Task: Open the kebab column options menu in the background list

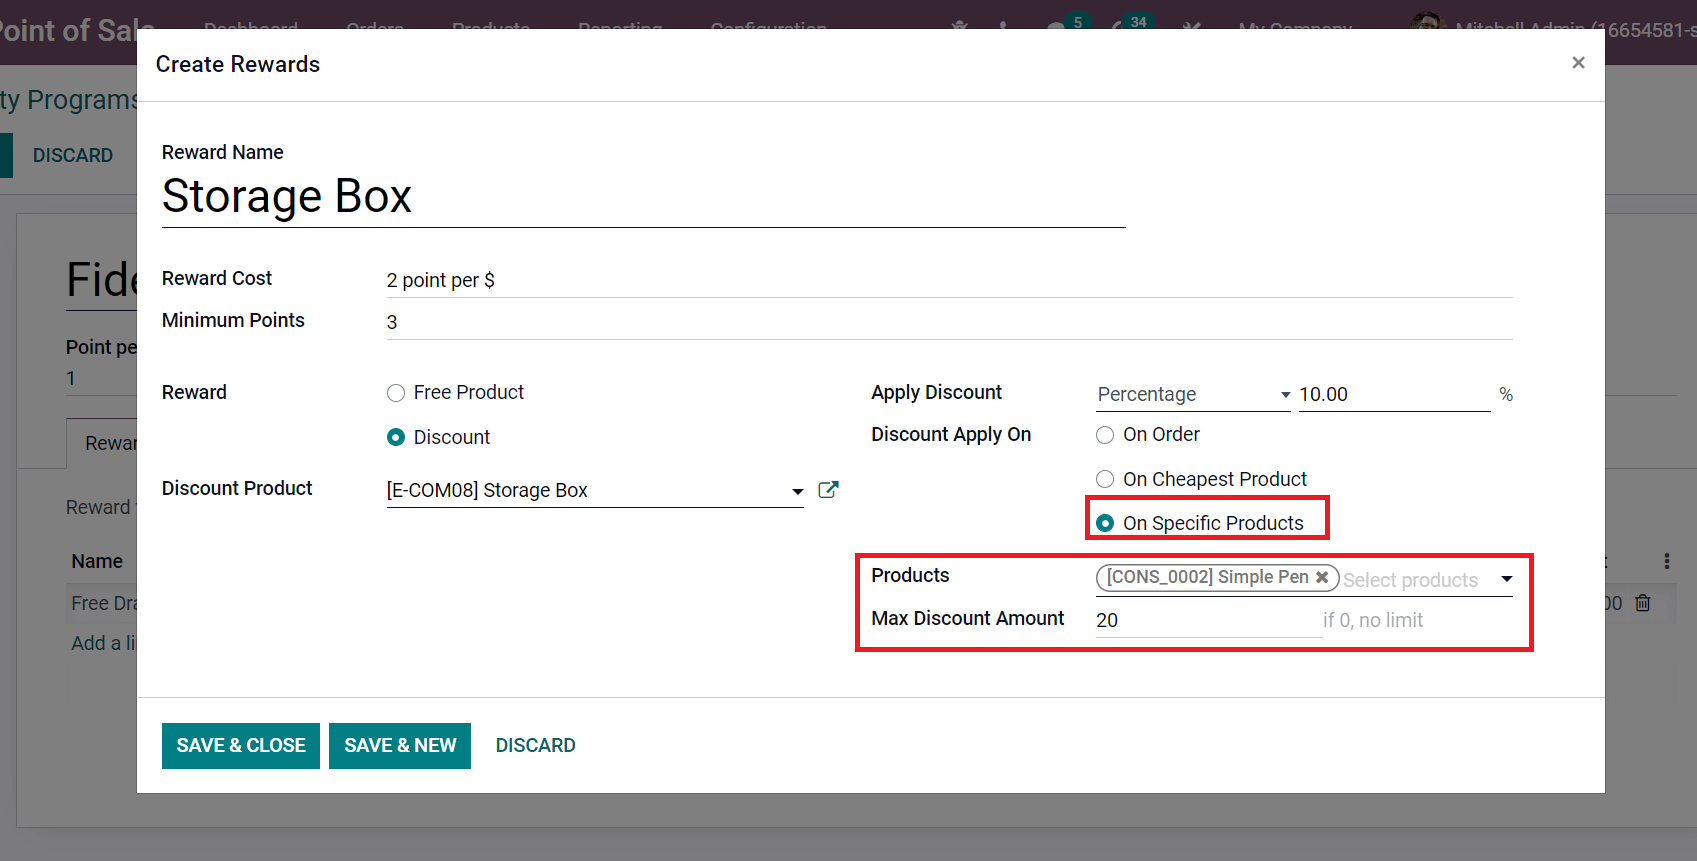Action: [1666, 561]
